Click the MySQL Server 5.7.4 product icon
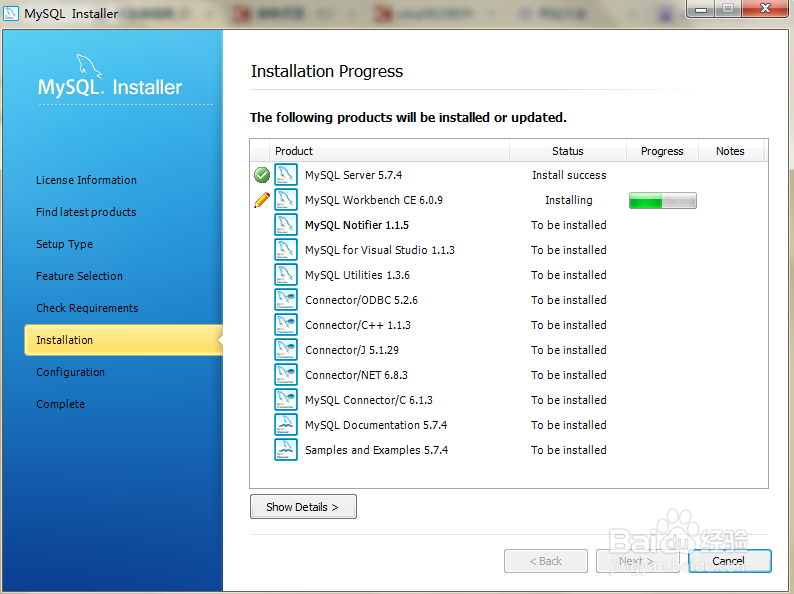 286,175
